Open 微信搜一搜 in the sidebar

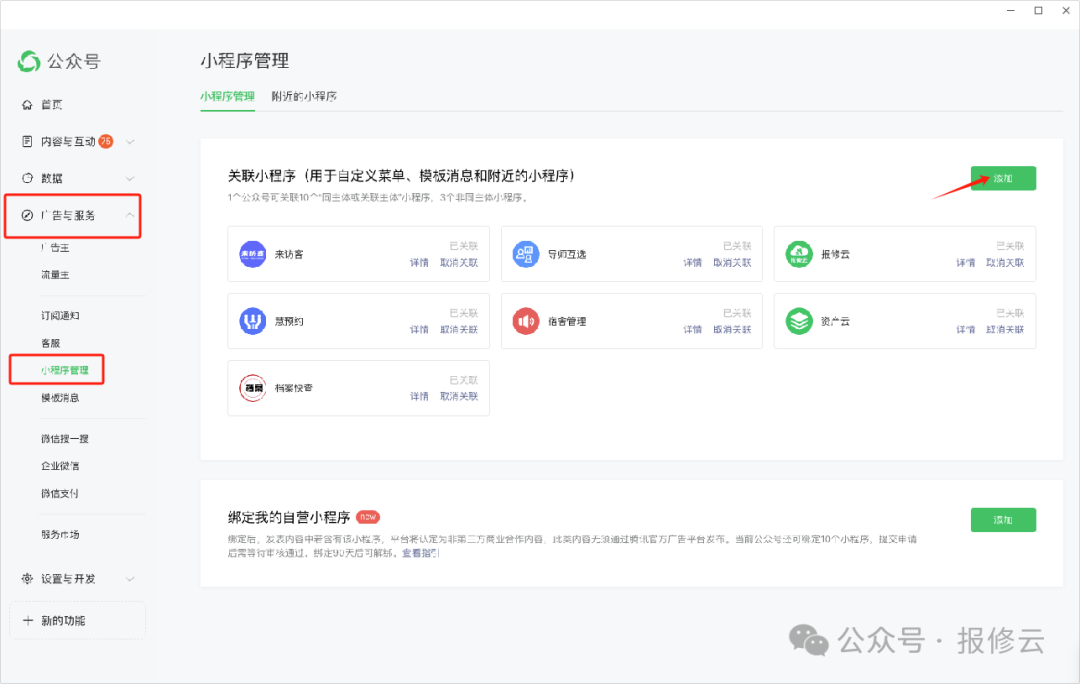(65, 439)
